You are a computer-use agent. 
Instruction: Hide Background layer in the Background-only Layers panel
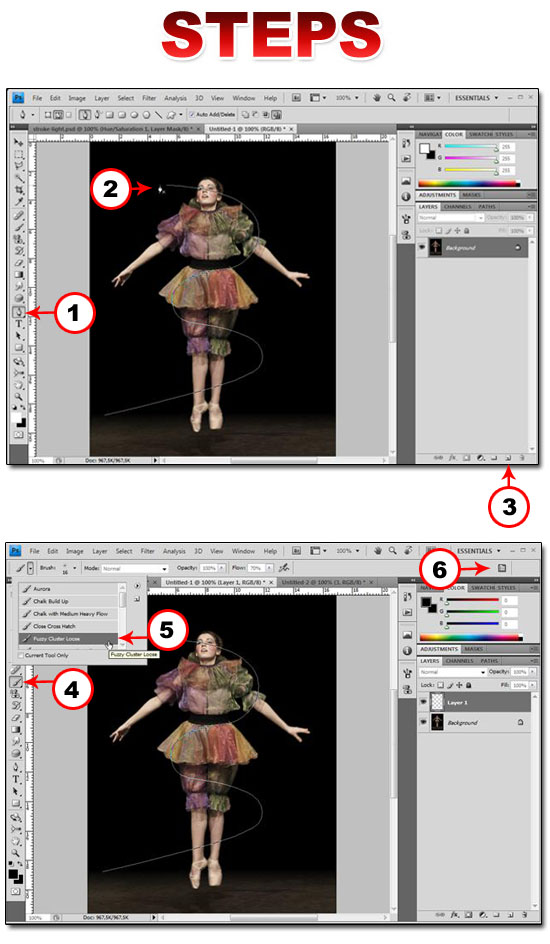pos(422,247)
